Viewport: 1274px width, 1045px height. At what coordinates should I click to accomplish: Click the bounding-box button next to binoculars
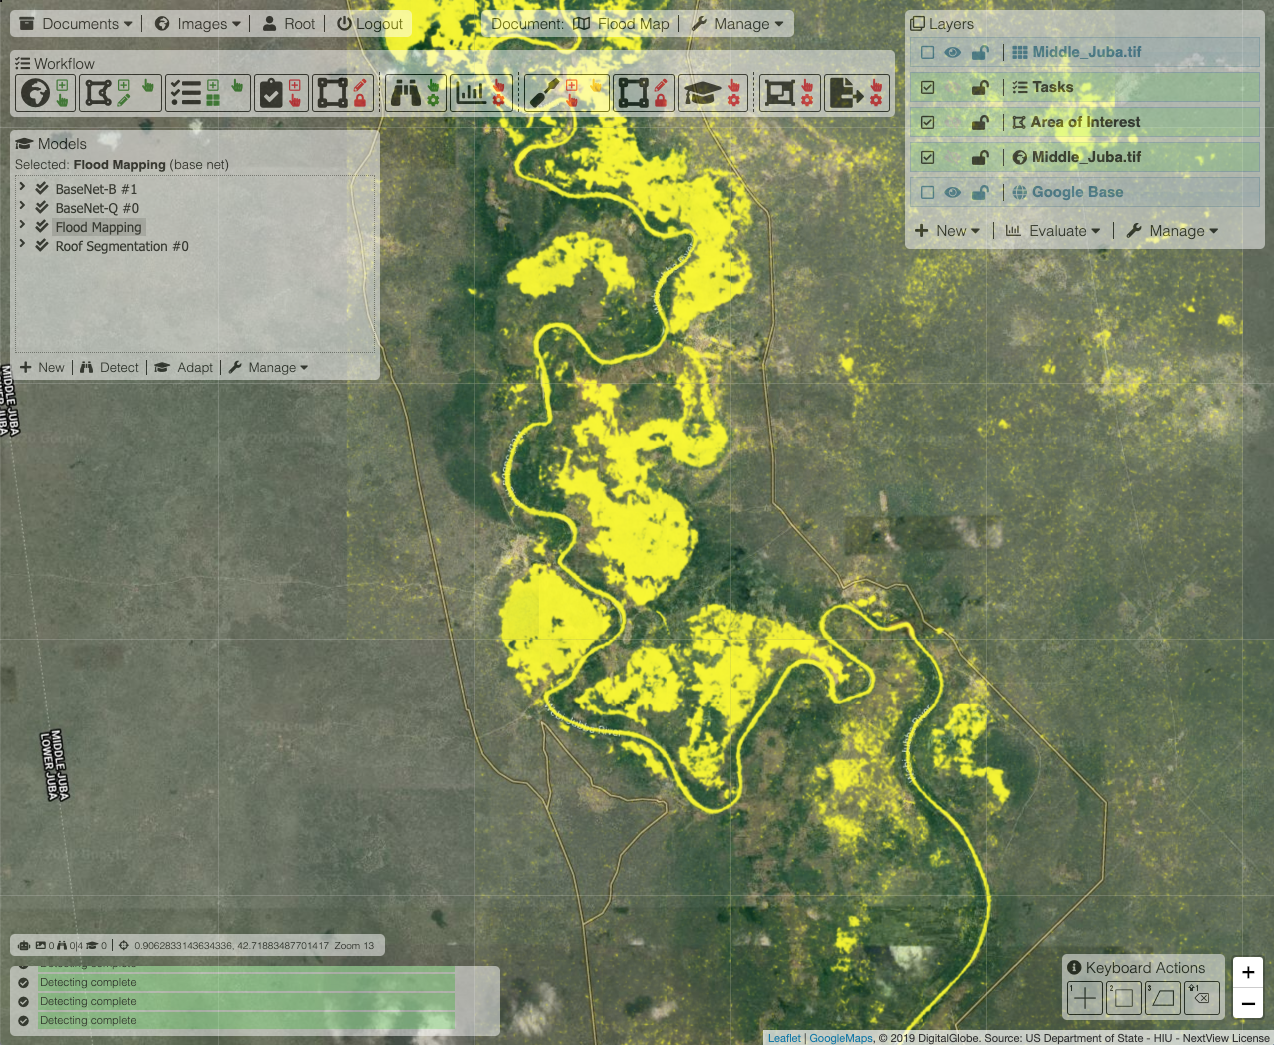pyautogui.click(x=343, y=93)
